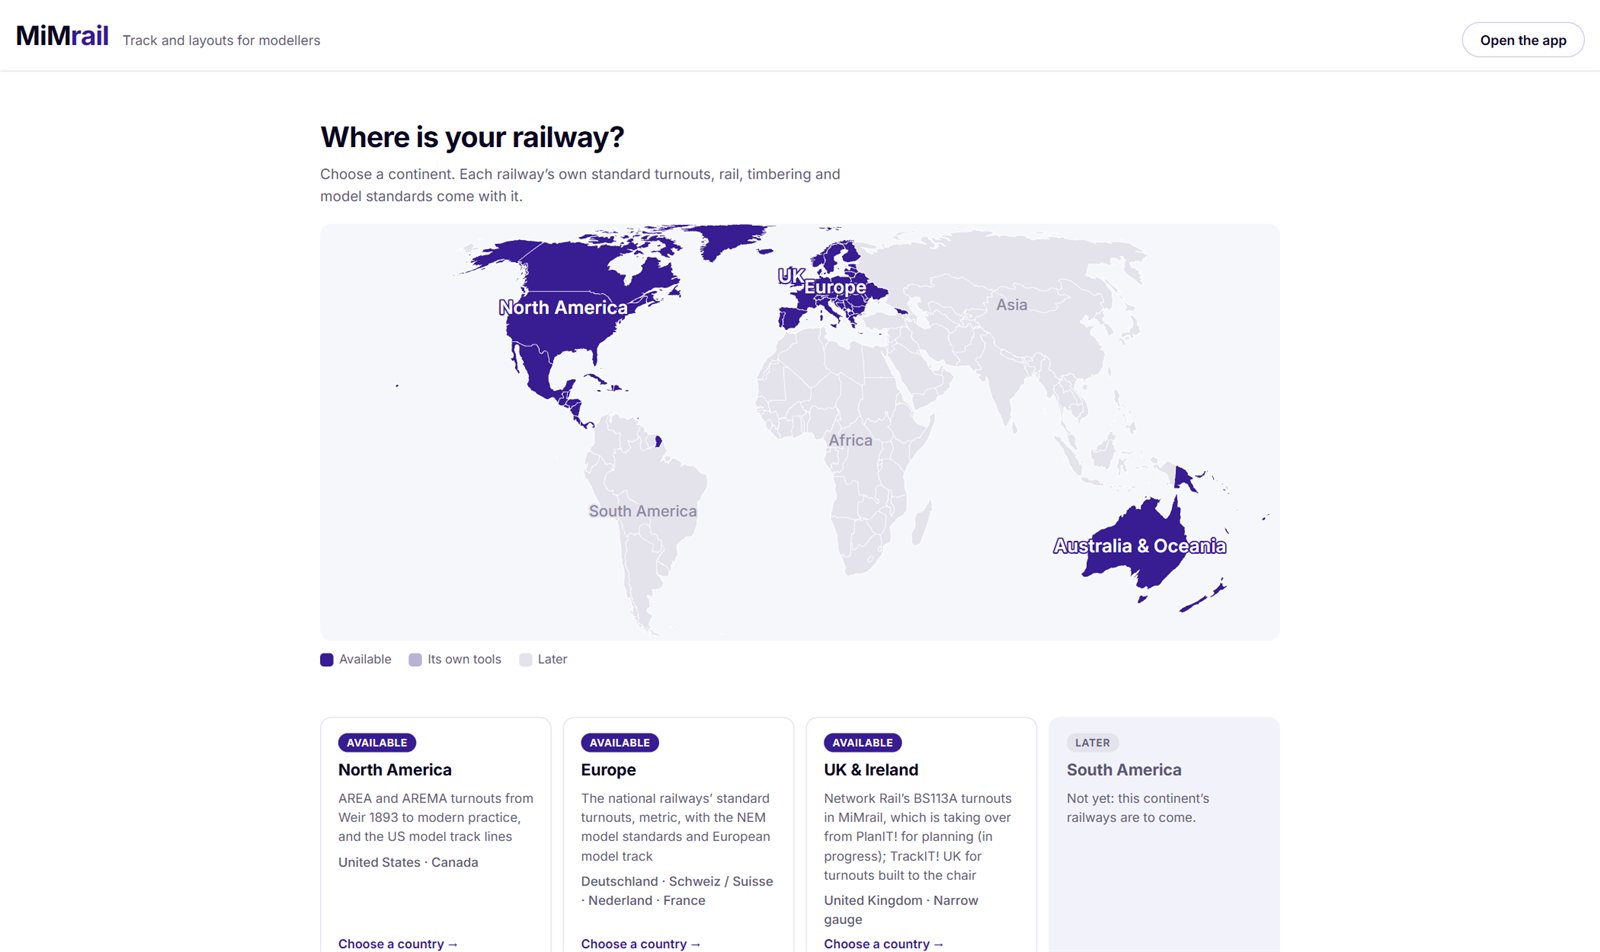This screenshot has width=1600, height=952.
Task: Click the South America card title
Action: pyautogui.click(x=1124, y=770)
